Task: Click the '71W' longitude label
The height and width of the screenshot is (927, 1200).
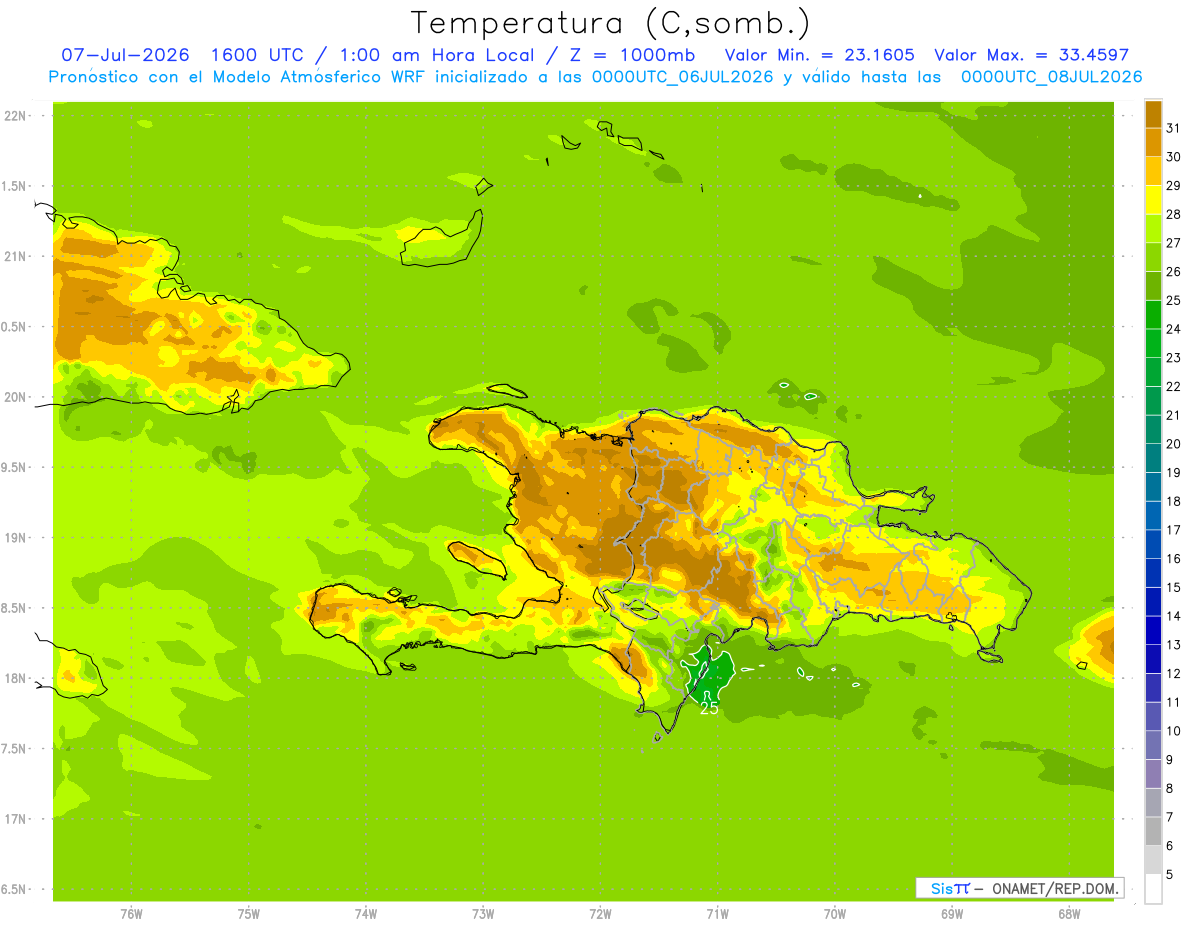Action: tap(717, 914)
